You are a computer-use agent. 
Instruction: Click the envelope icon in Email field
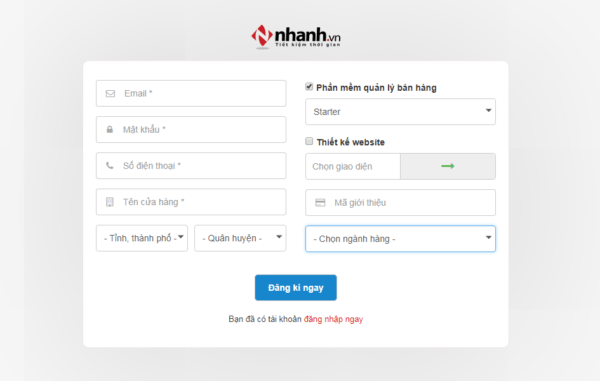tap(110, 94)
